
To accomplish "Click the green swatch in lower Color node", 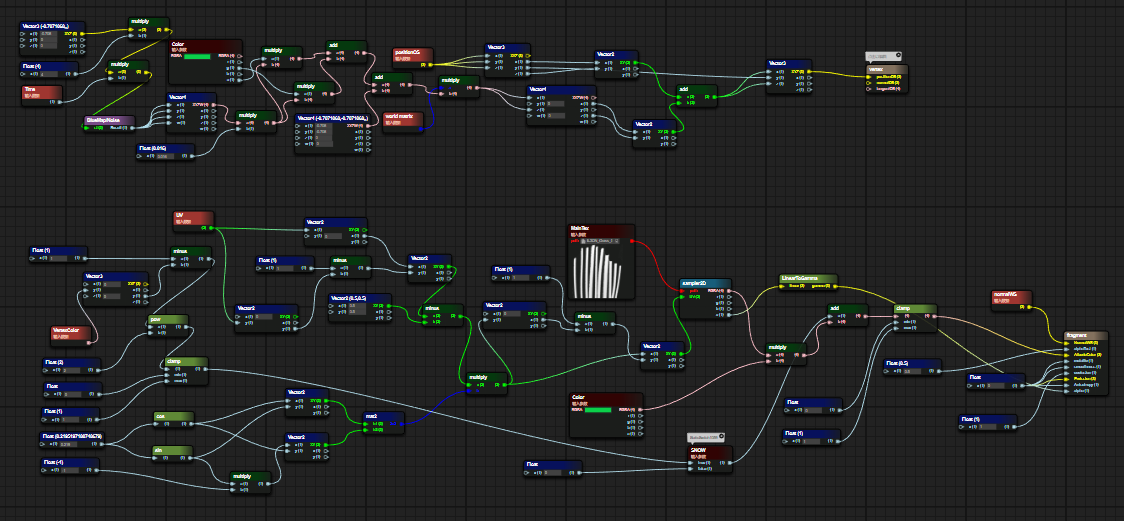I will 597,409.
